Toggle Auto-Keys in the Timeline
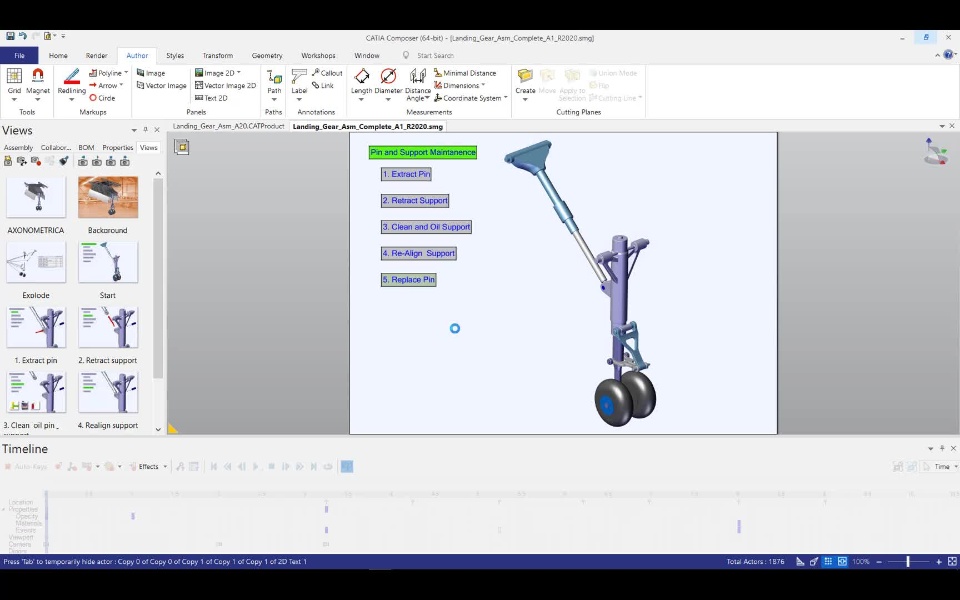 pyautogui.click(x=26, y=467)
